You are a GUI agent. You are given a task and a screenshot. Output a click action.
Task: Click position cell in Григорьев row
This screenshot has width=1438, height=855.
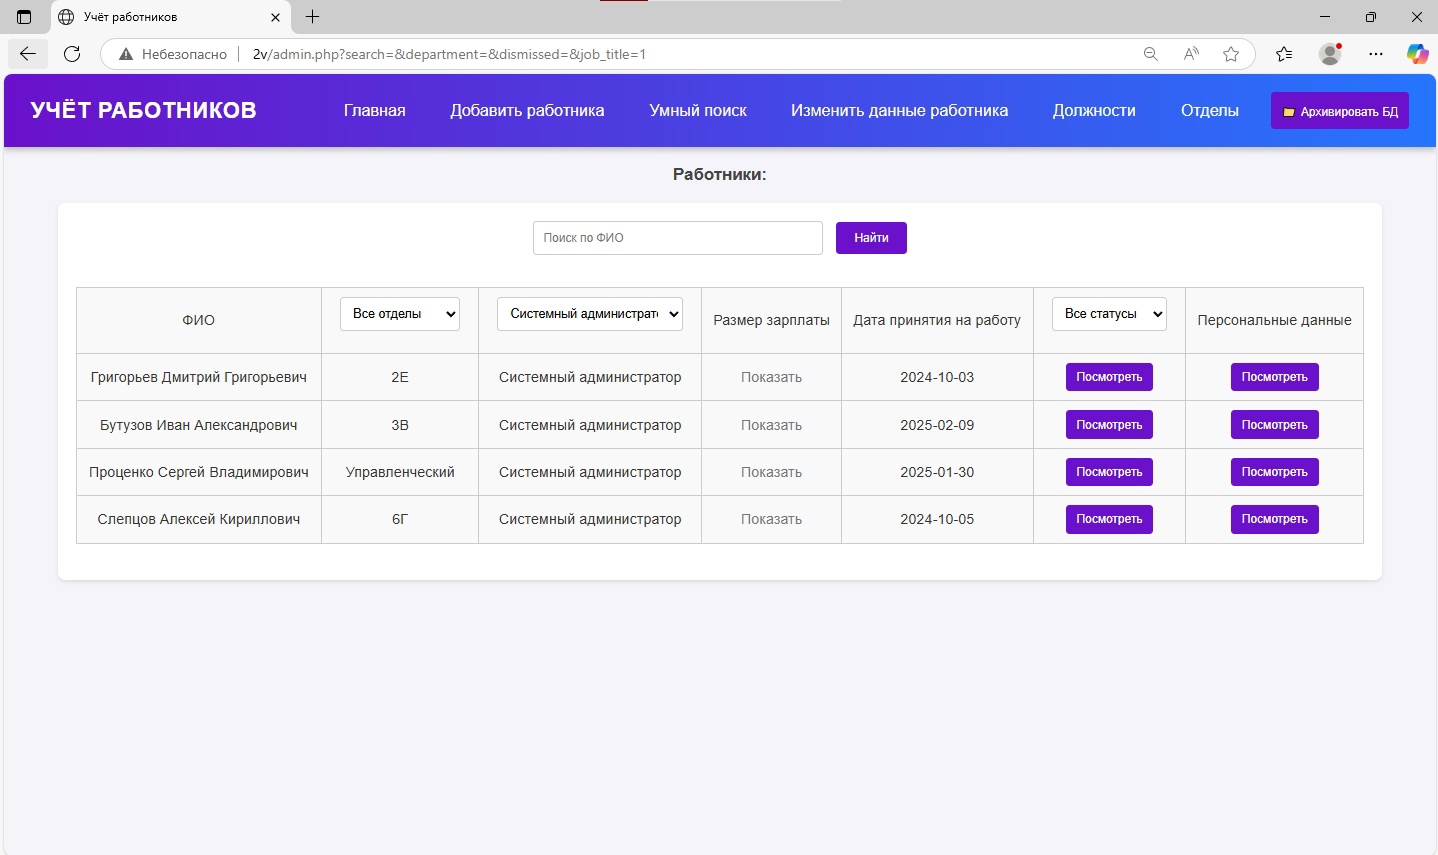[x=590, y=377]
